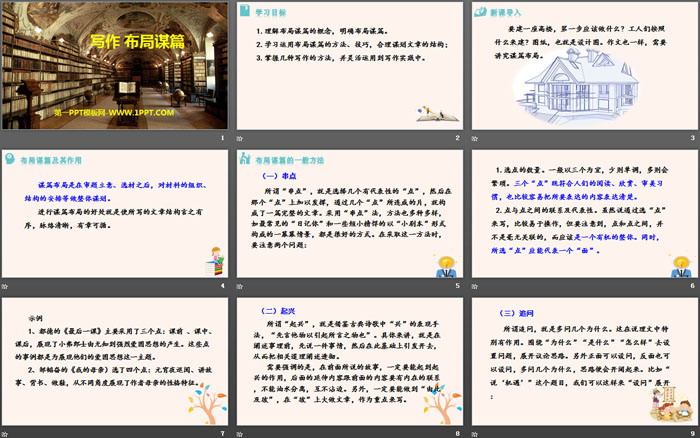The height and width of the screenshot is (438, 700).
Task: Click the child on books graphic, slide 4
Action: 215,261
